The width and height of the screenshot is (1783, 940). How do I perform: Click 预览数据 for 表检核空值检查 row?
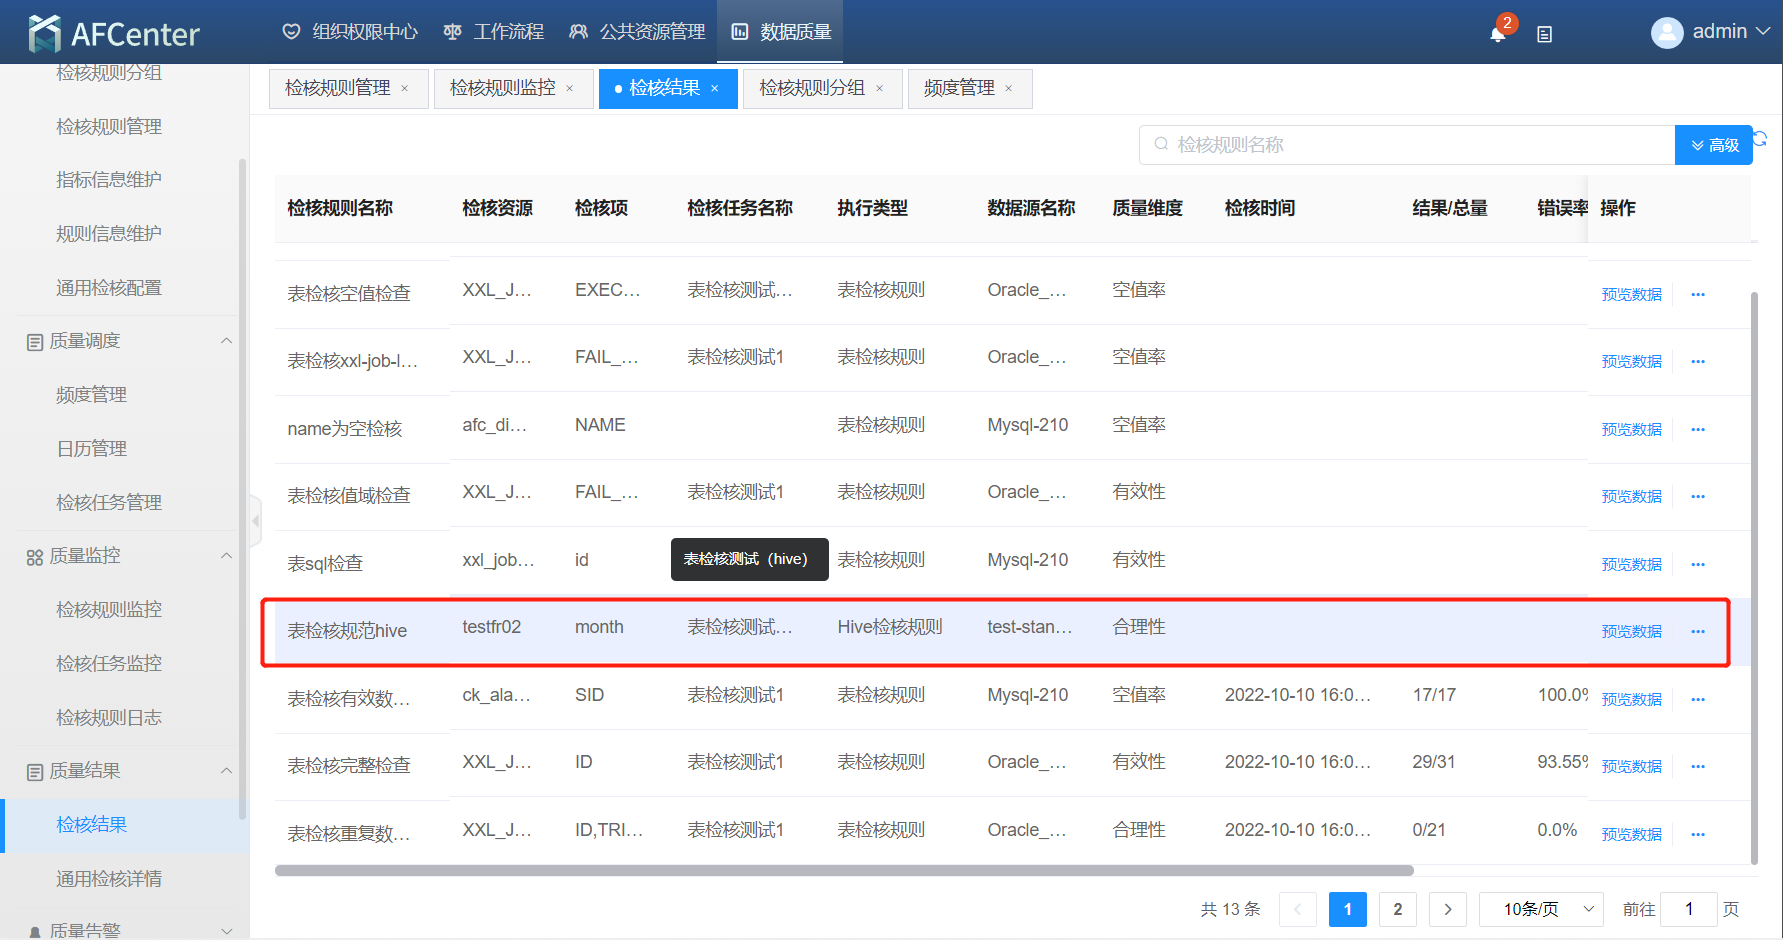click(x=1631, y=295)
